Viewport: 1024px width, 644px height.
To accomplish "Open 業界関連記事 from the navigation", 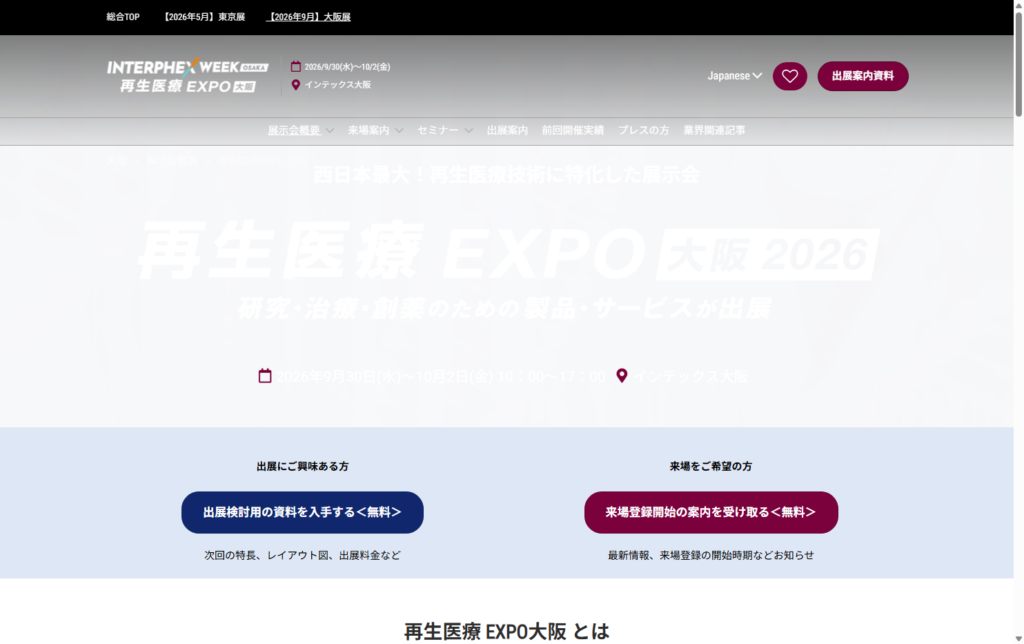I will (x=714, y=130).
